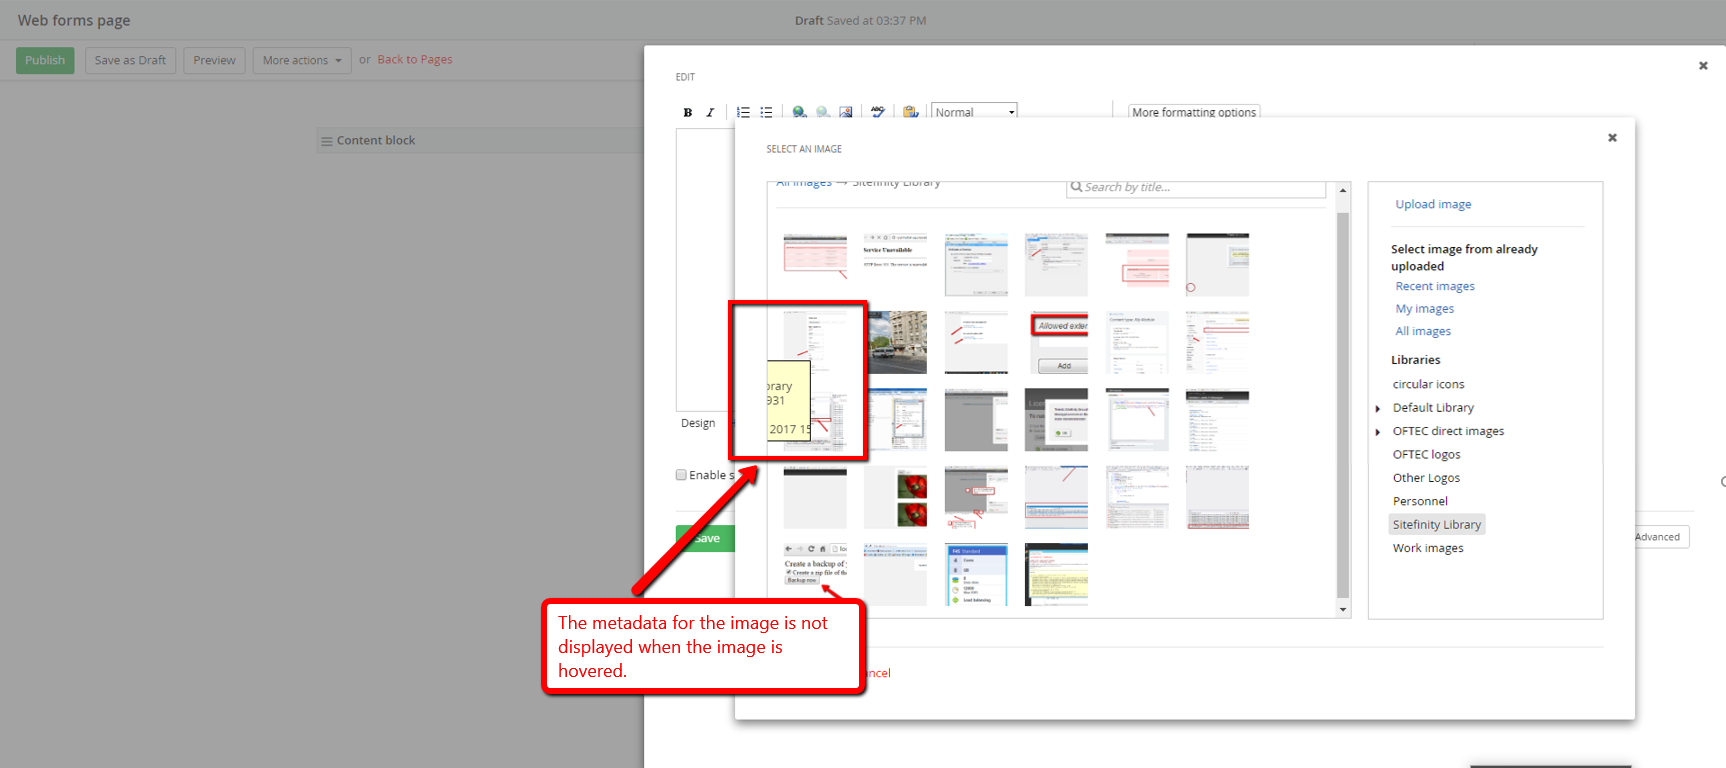Select the circular icons library
Image resolution: width=1726 pixels, height=768 pixels.
[x=1428, y=384]
